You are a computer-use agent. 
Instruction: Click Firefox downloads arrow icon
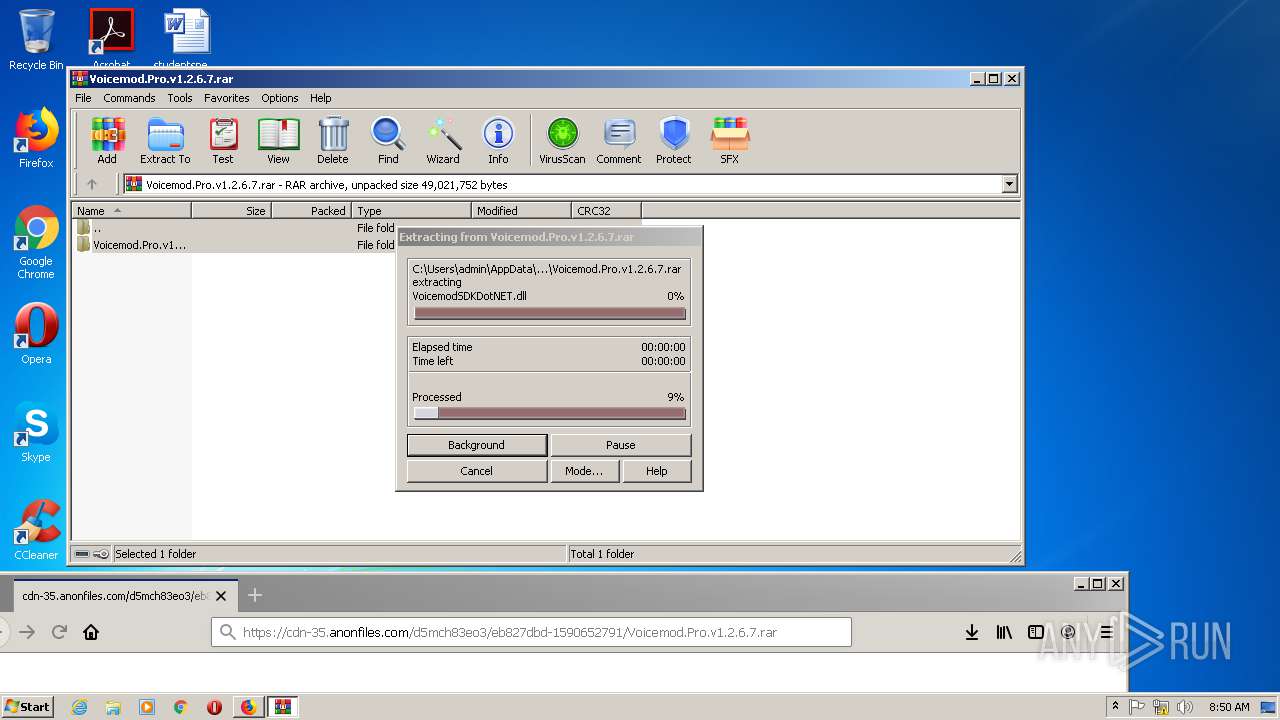pyautogui.click(x=971, y=632)
